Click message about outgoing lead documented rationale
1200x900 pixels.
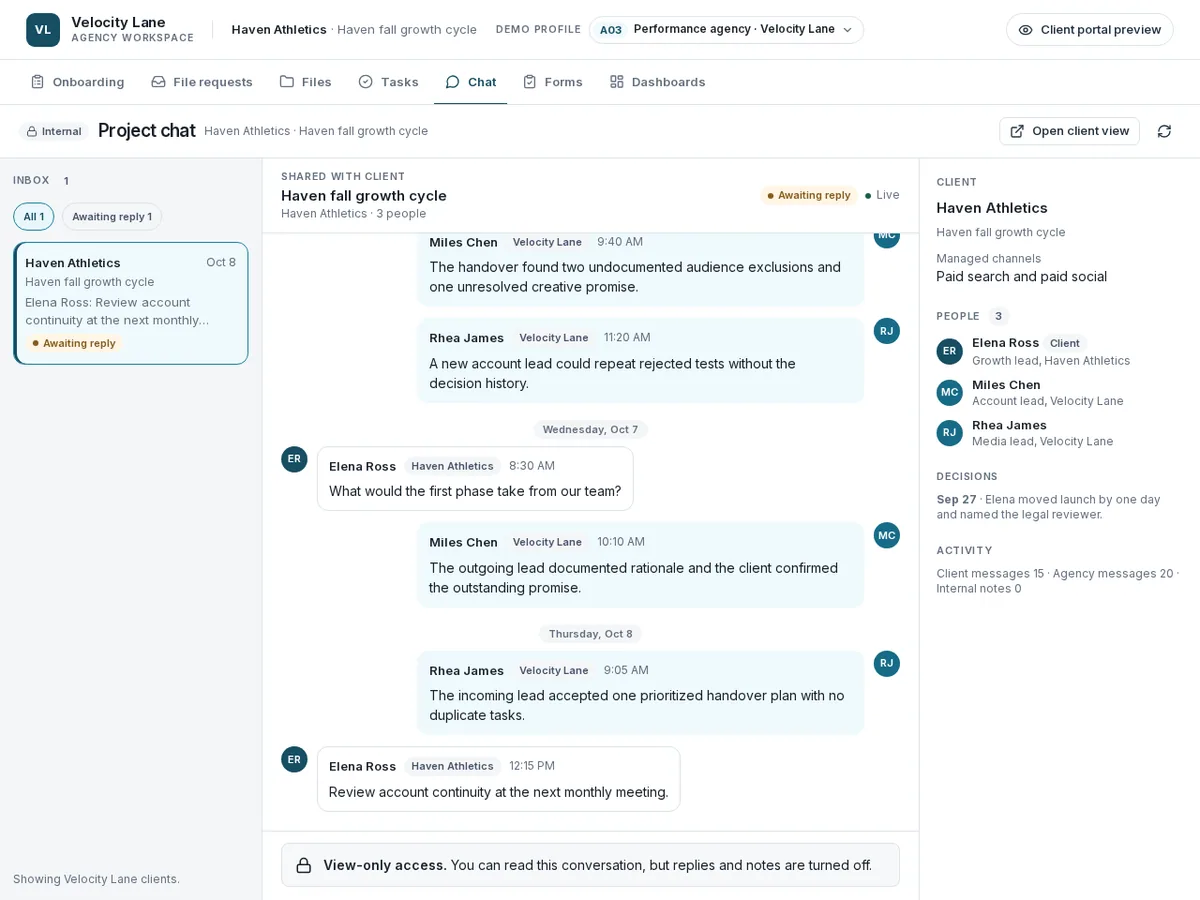point(640,565)
